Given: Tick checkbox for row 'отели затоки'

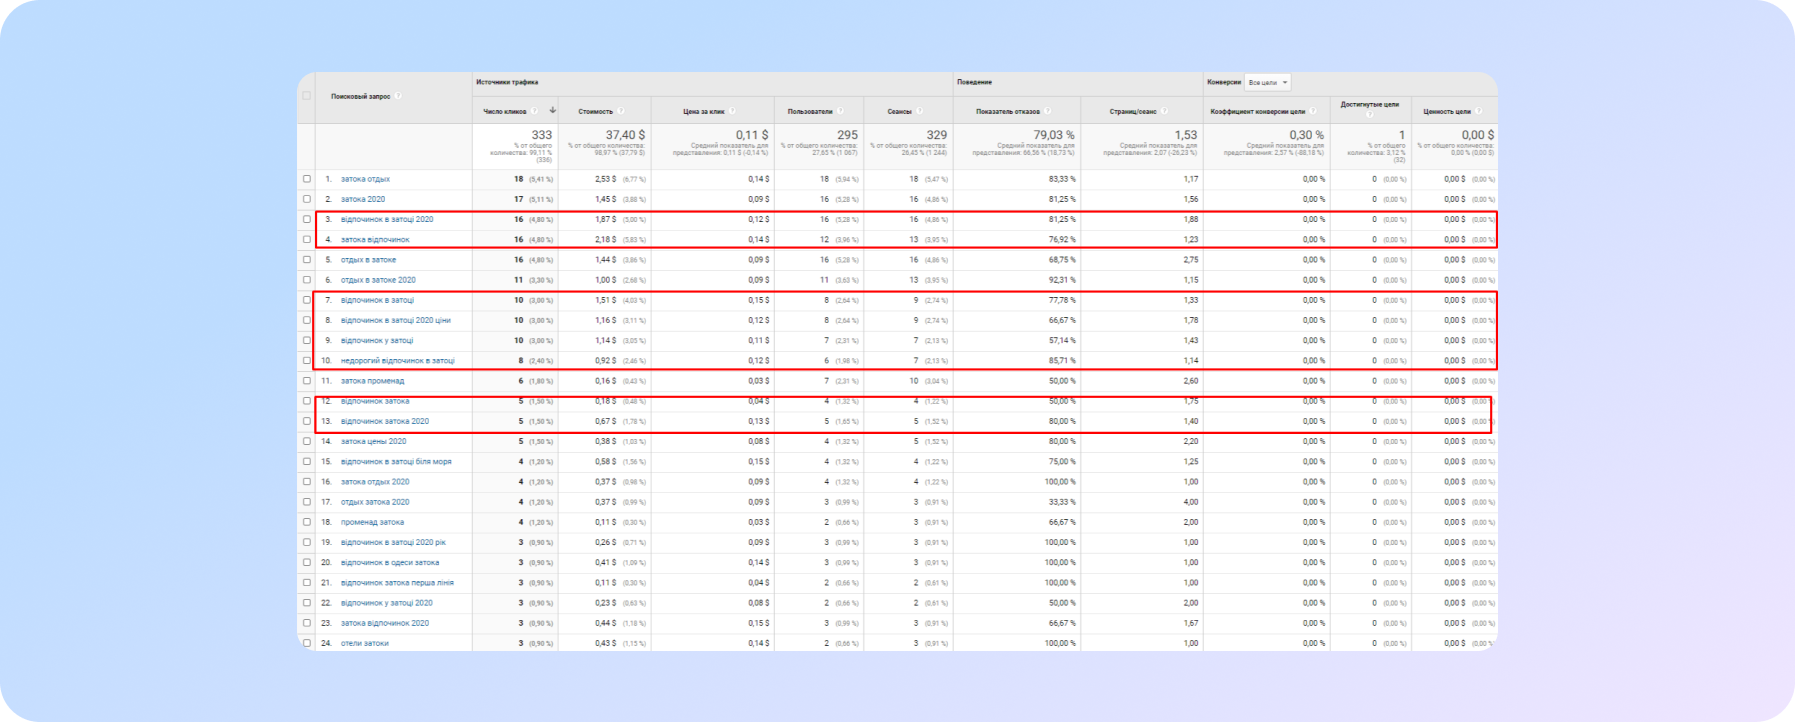Looking at the screenshot, I should pyautogui.click(x=307, y=643).
